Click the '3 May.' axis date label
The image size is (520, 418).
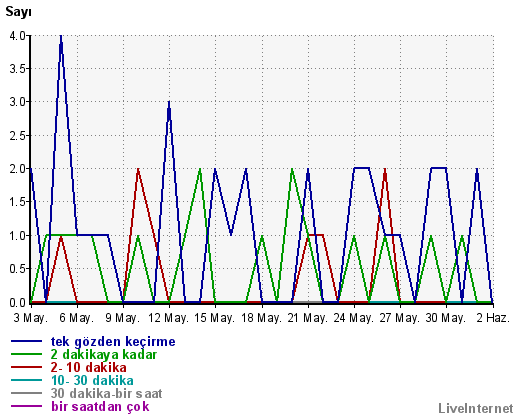pos(31,318)
